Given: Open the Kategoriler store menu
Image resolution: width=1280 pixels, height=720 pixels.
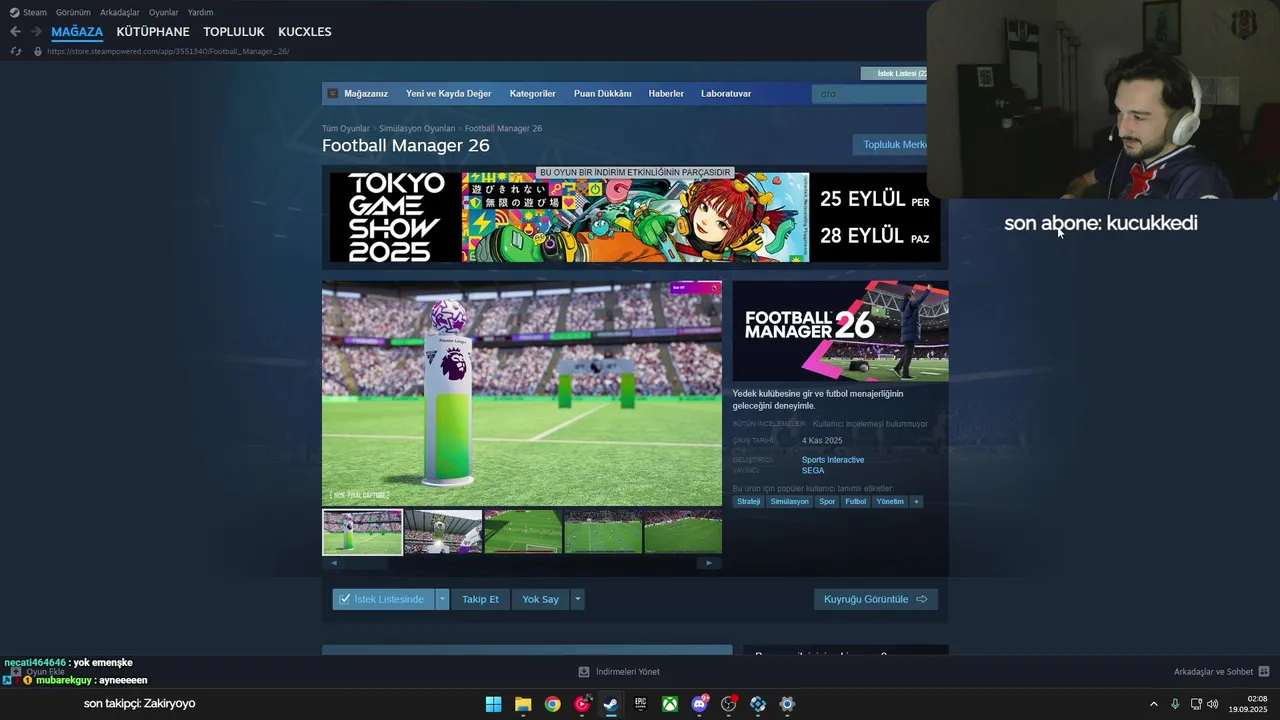Looking at the screenshot, I should [532, 94].
